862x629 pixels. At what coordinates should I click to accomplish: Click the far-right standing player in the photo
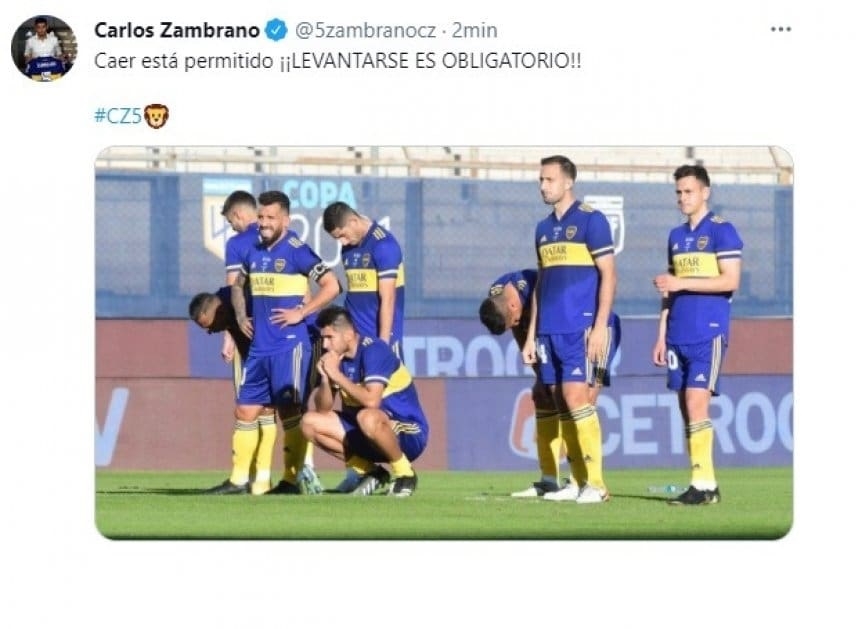696,334
